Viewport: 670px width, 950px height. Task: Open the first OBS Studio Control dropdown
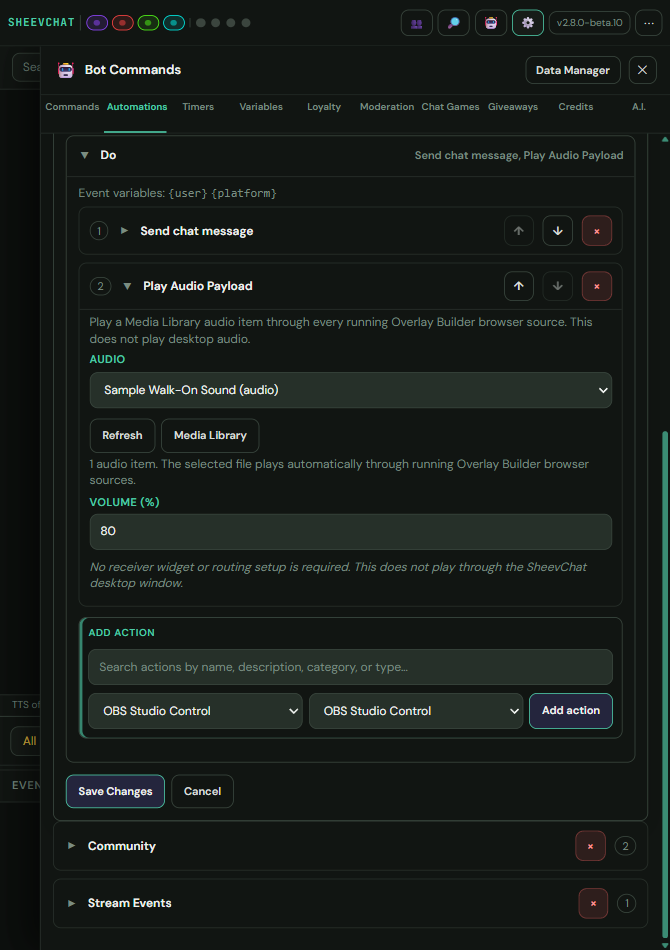coord(195,711)
